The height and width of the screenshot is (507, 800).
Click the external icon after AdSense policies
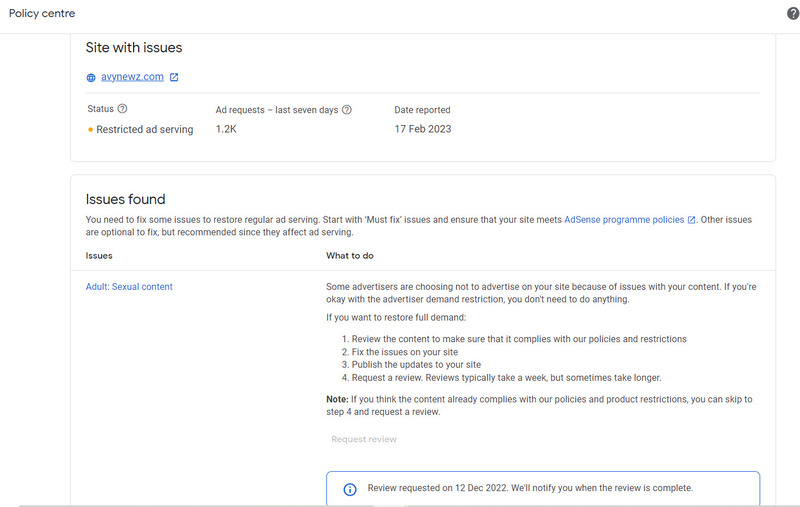691,220
